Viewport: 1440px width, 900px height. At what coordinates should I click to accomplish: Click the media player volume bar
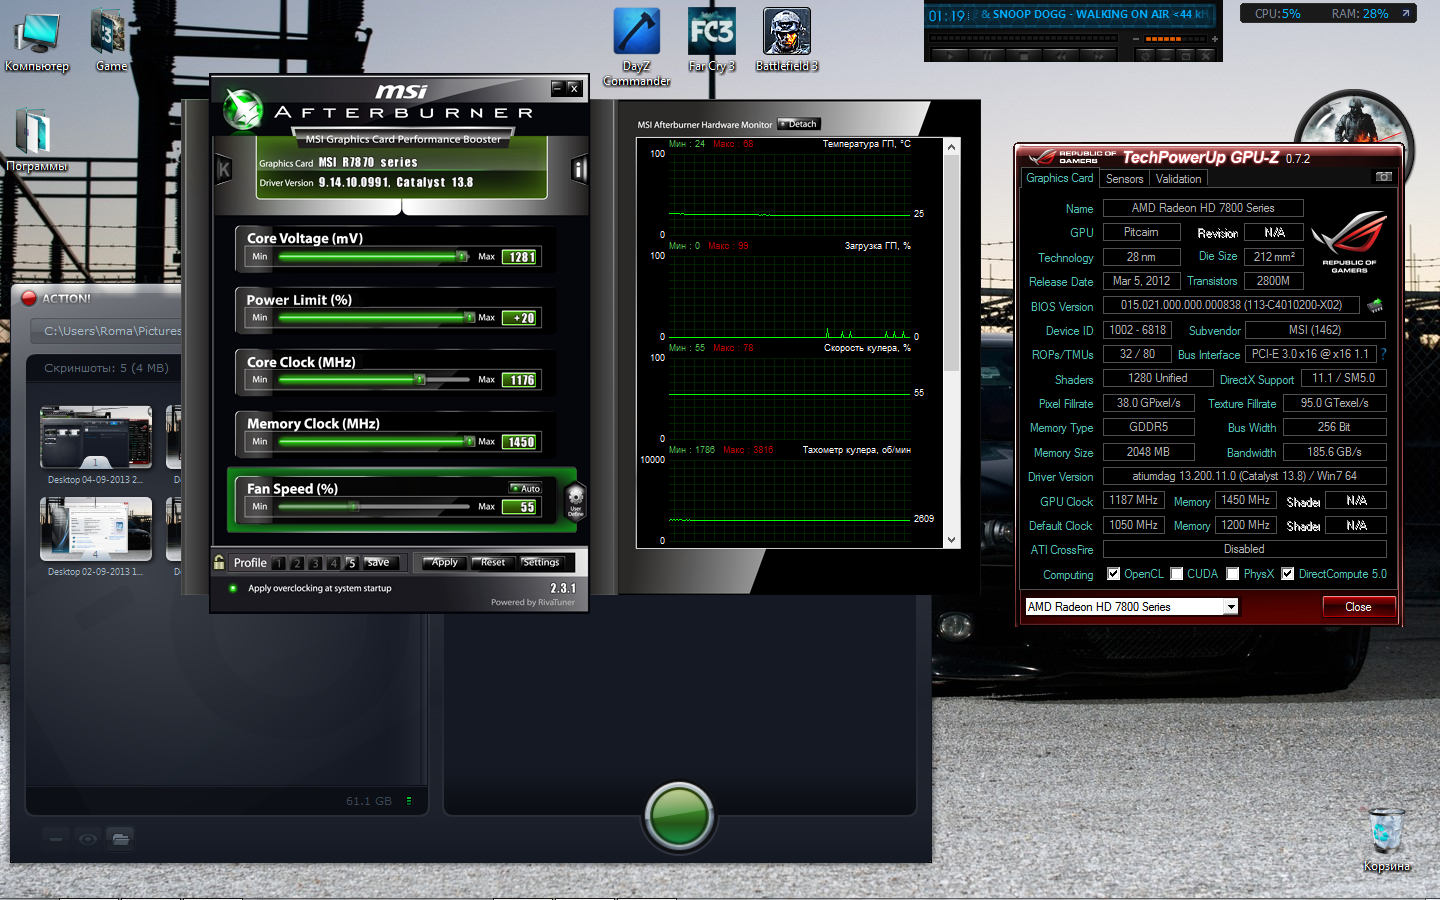click(x=1177, y=39)
